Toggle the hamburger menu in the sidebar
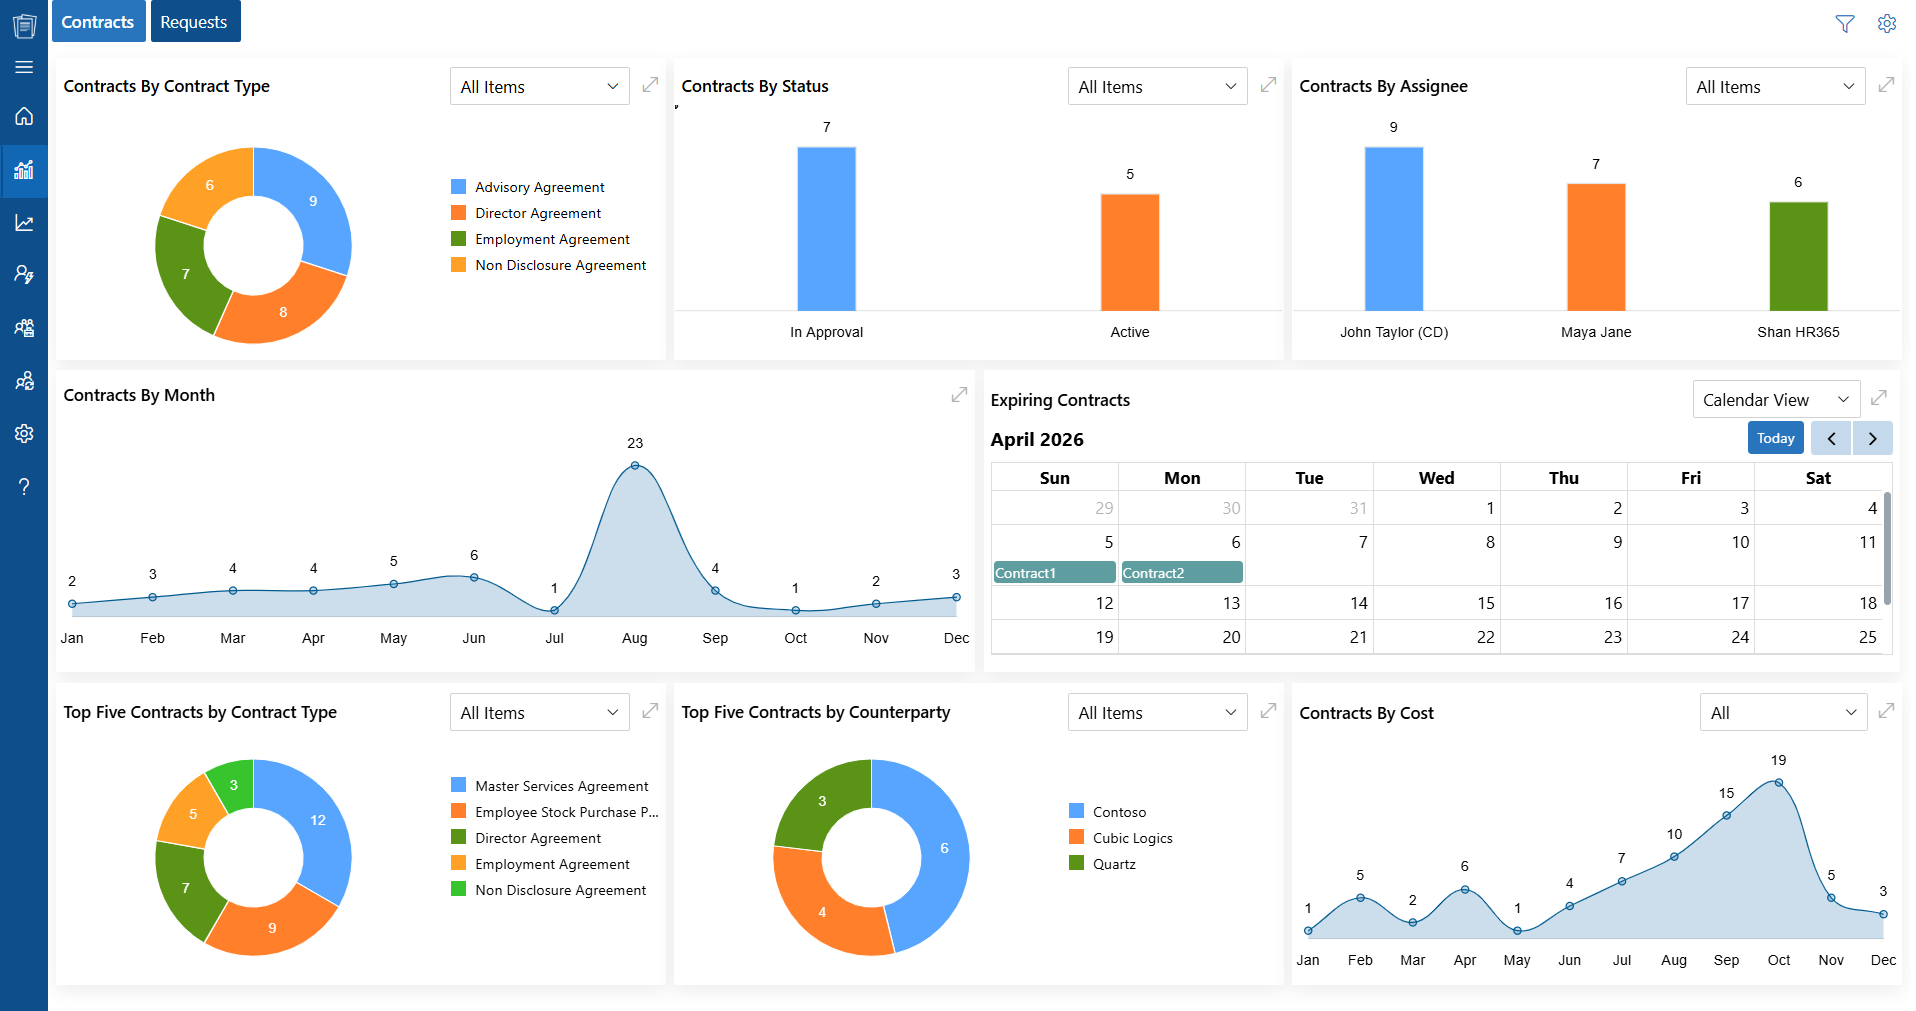The height and width of the screenshot is (1011, 1916). 24,67
